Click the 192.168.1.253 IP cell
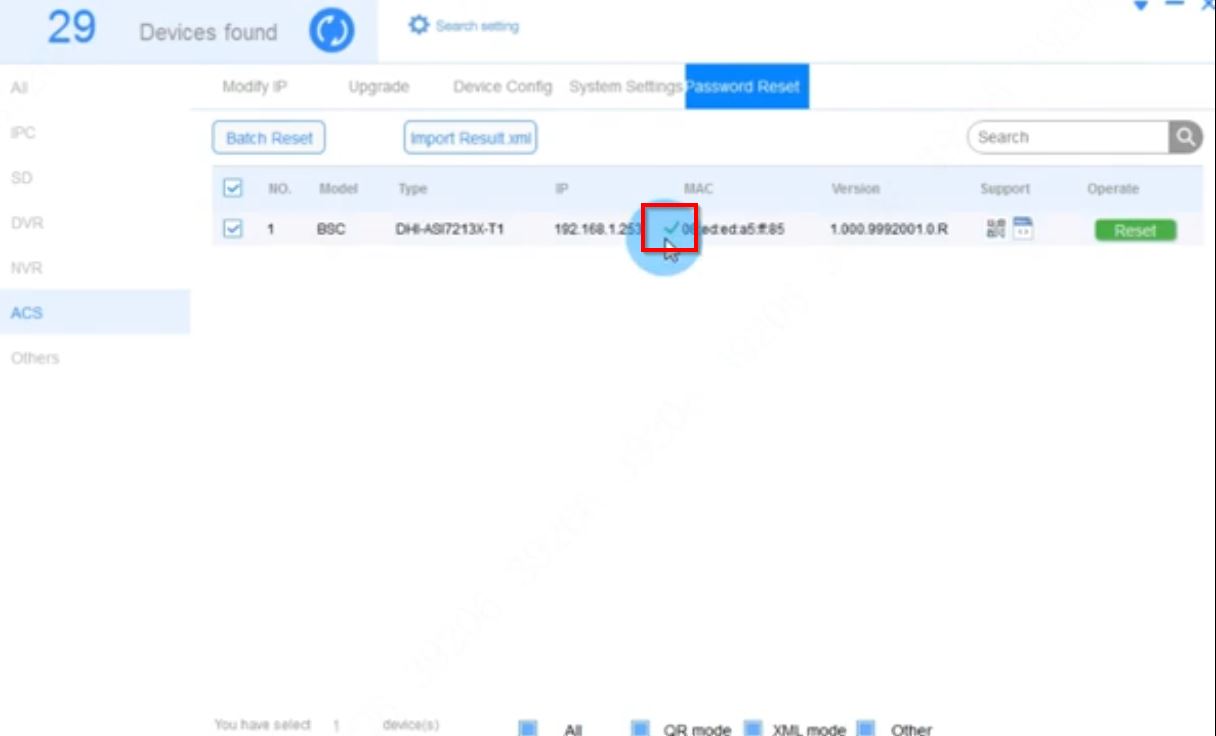Viewport: 1216px width, 736px height. point(598,229)
